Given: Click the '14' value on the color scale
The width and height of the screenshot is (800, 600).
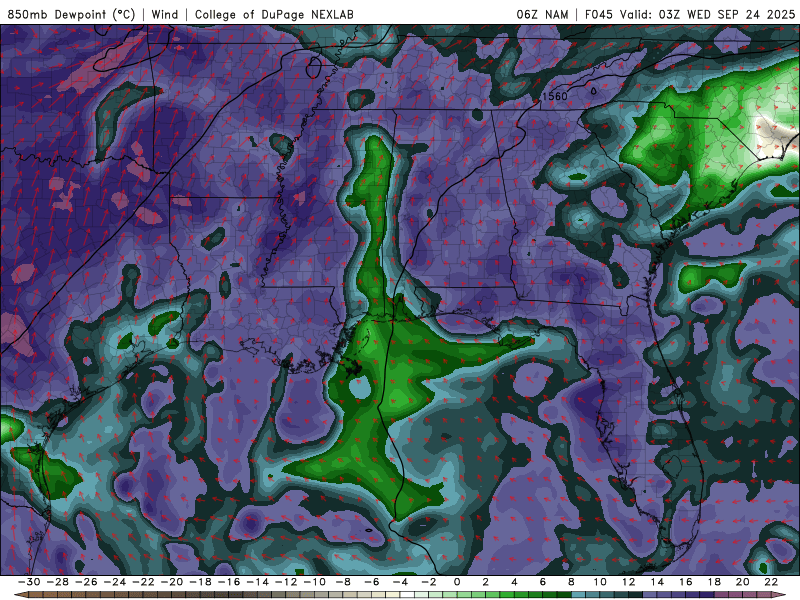Looking at the screenshot, I should [657, 582].
